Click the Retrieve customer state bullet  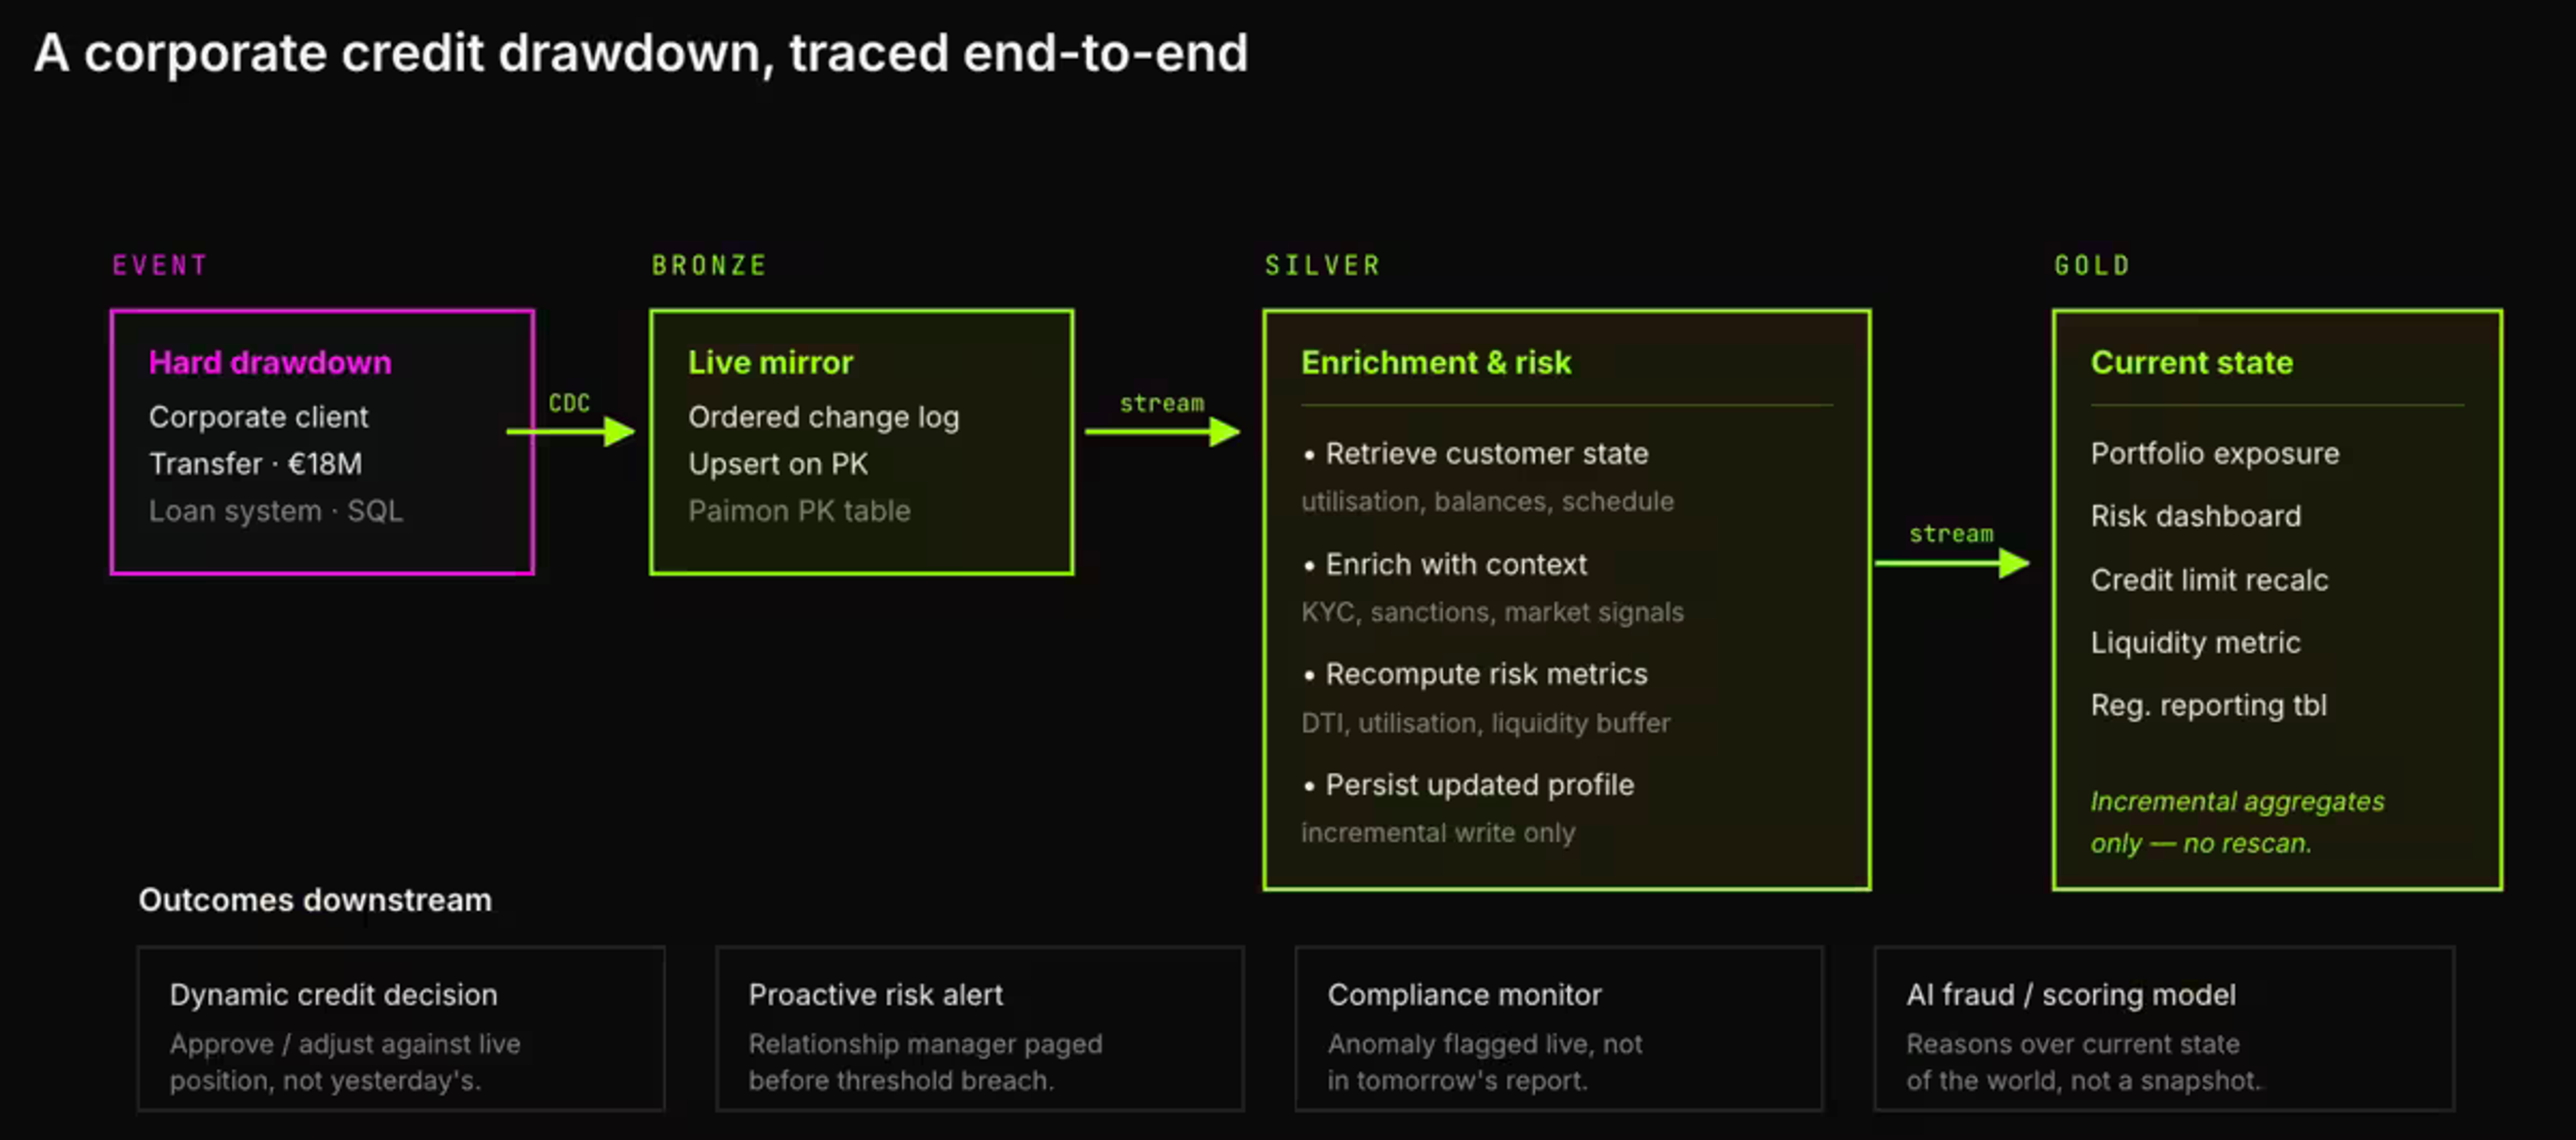pos(1476,454)
